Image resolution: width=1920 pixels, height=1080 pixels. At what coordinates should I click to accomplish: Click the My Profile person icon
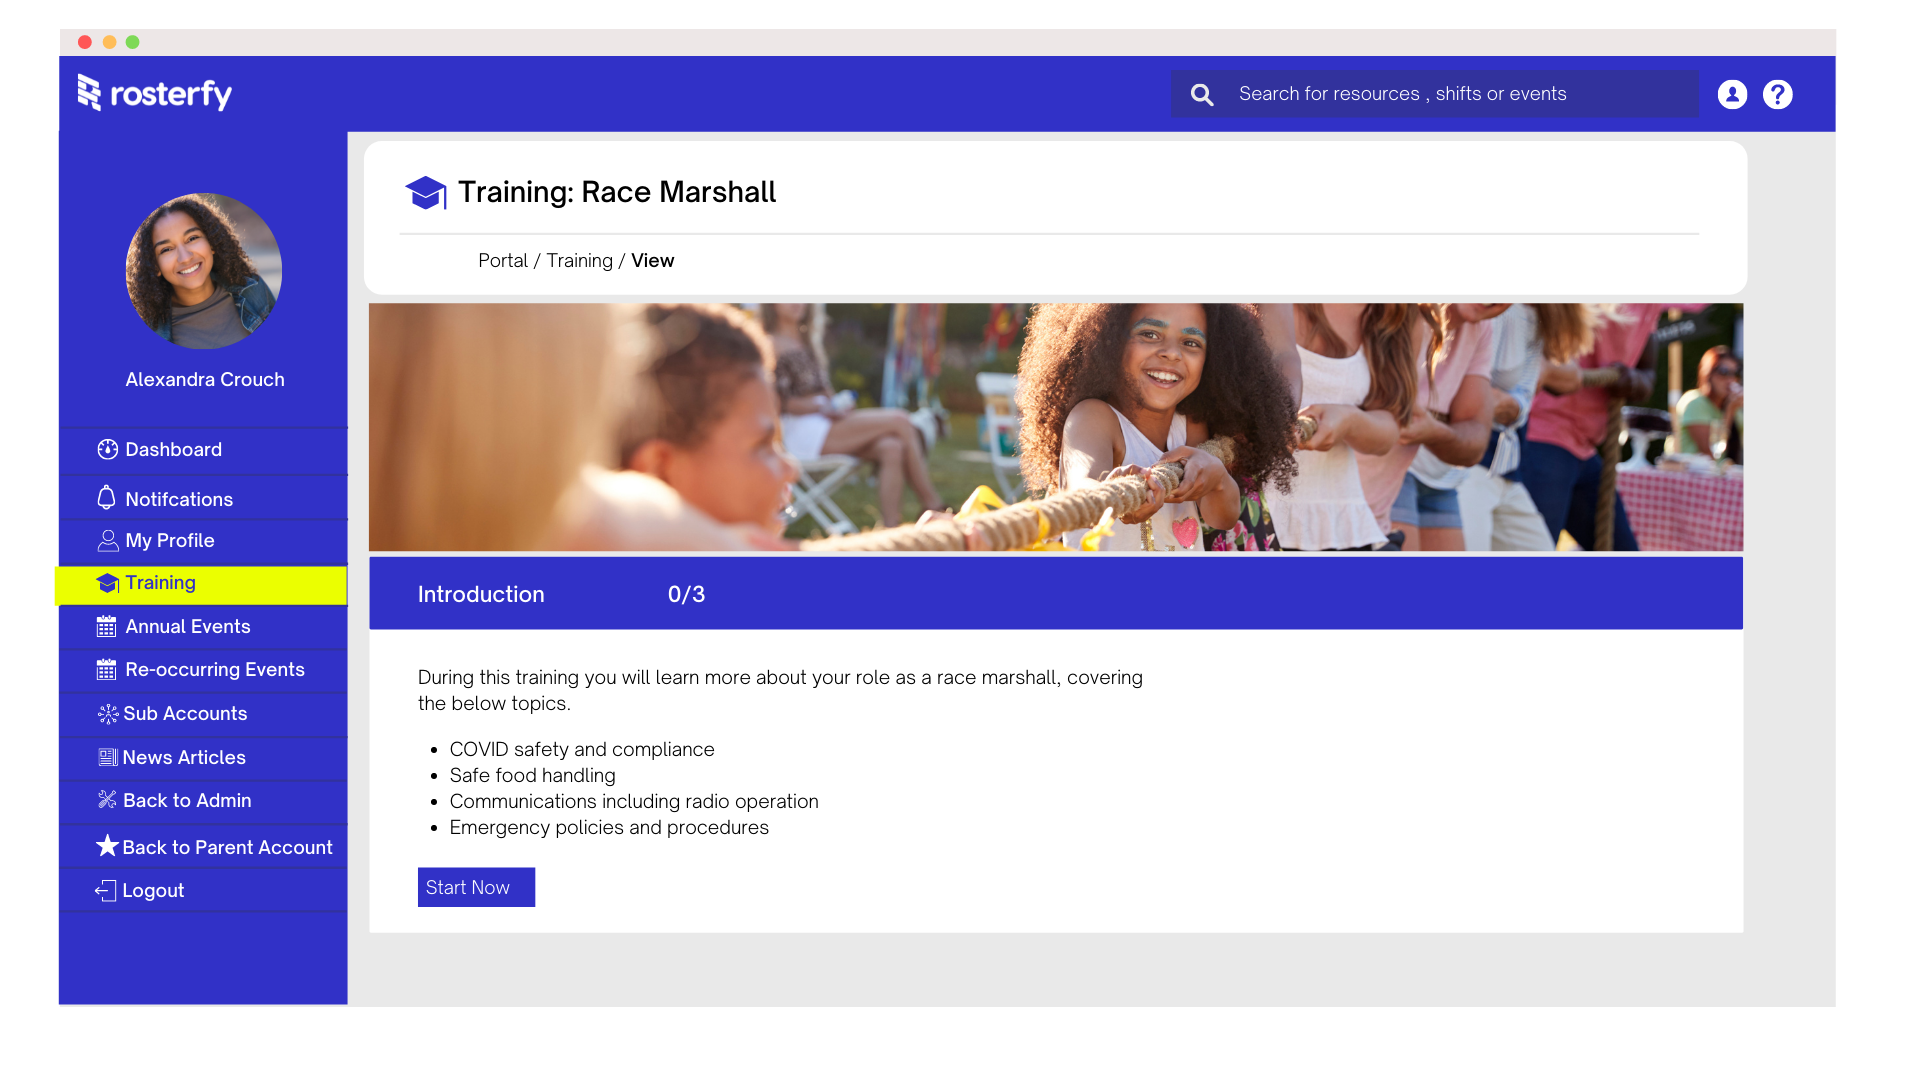(106, 540)
